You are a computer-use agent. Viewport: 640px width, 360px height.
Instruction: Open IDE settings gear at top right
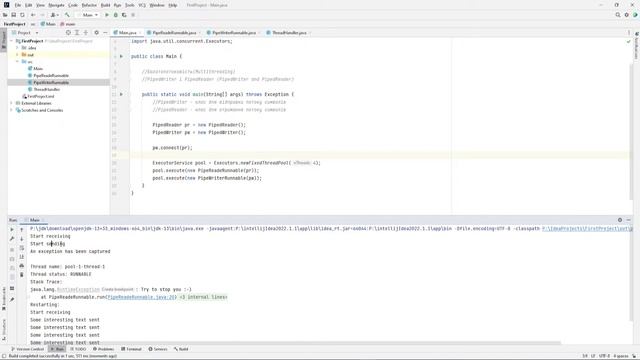coord(627,15)
